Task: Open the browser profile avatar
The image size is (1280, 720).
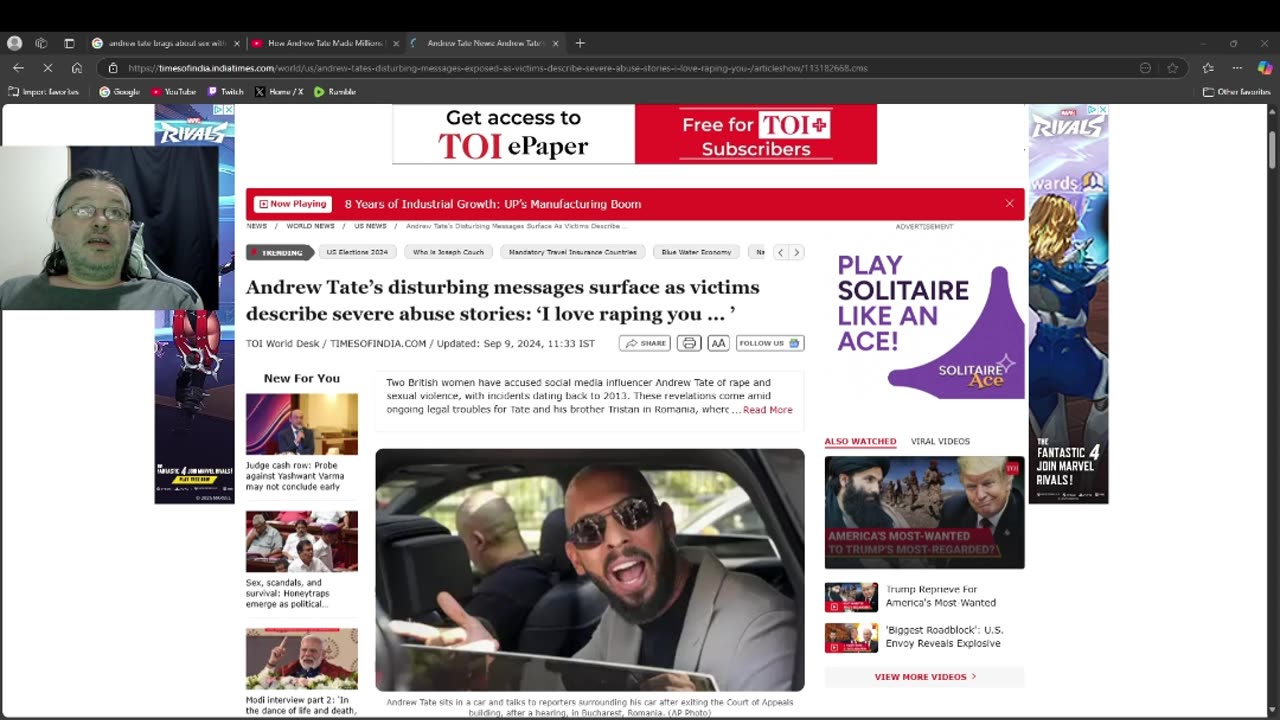Action: pos(14,43)
